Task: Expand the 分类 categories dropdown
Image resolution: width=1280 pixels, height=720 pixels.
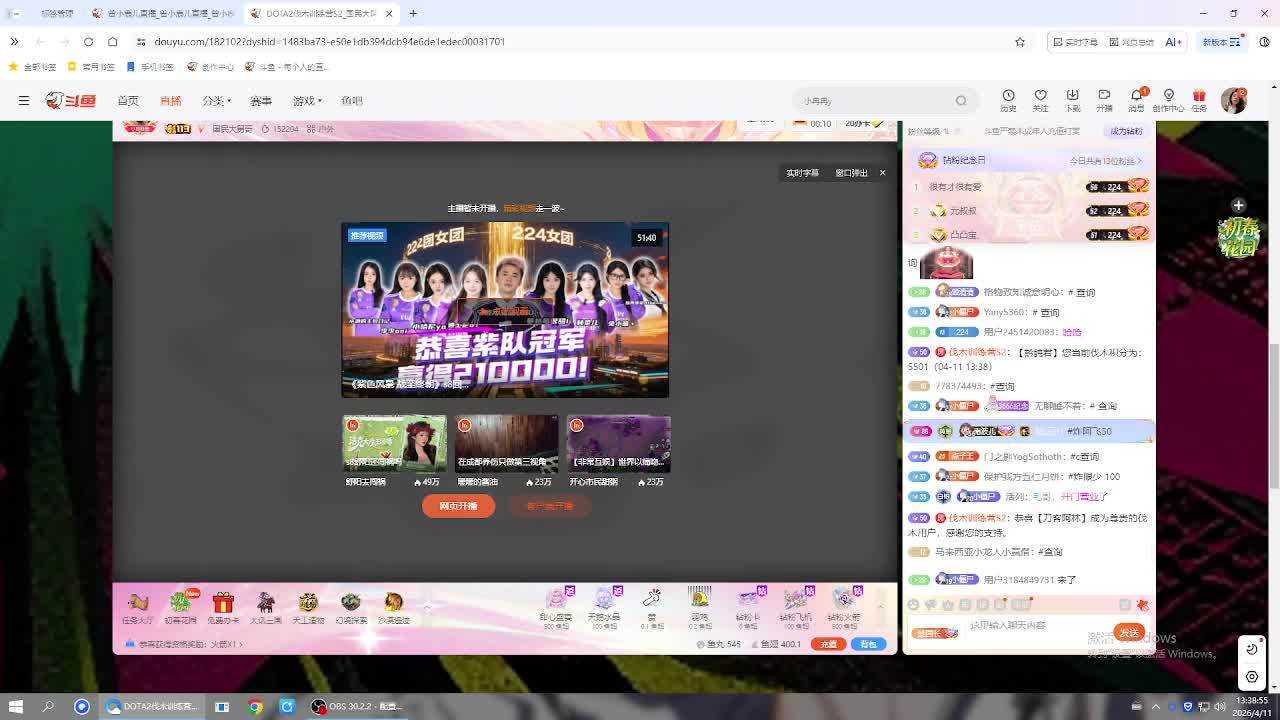Action: [216, 101]
